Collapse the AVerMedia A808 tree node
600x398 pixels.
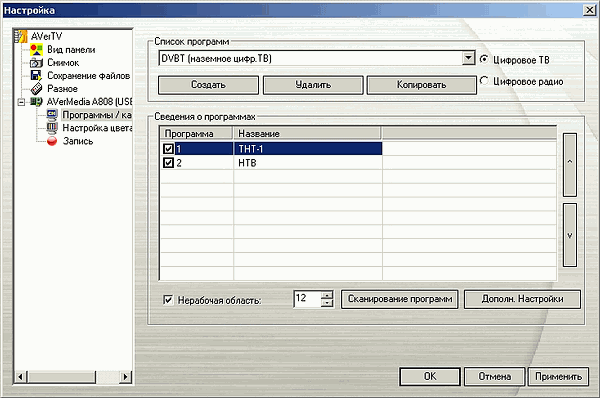[21, 102]
